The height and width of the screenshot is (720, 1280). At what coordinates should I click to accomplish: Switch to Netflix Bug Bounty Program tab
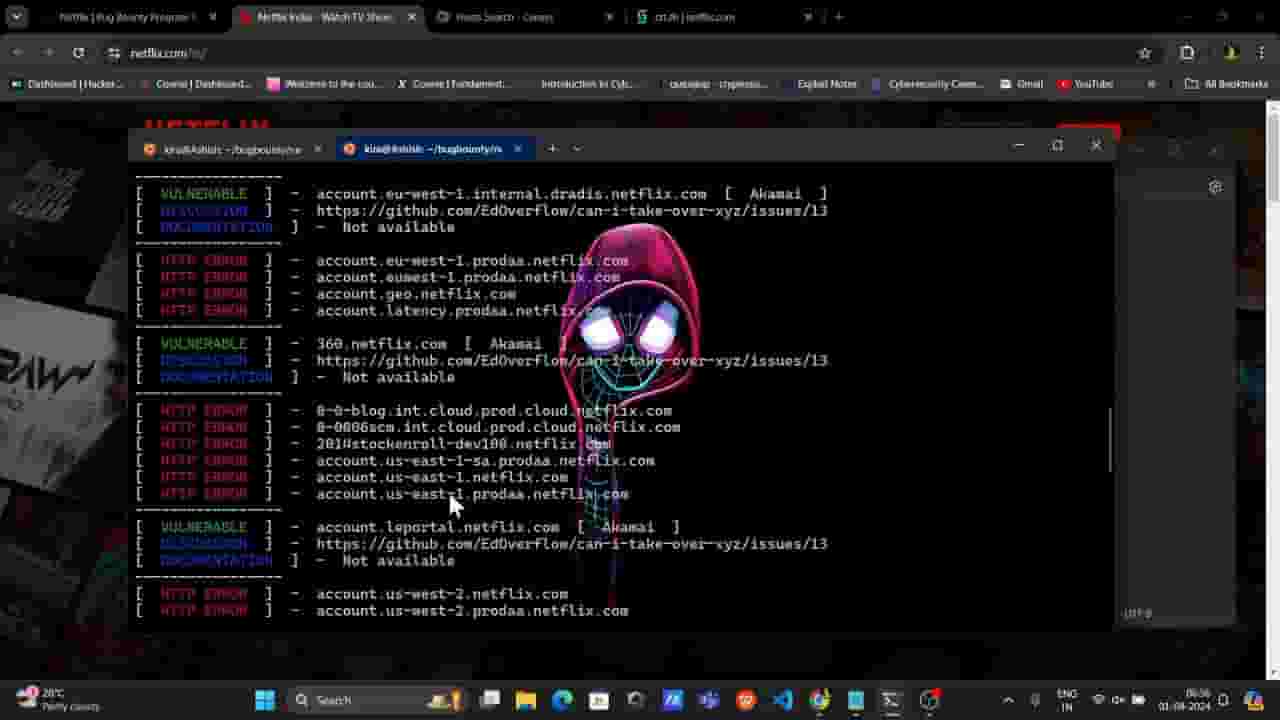125,17
